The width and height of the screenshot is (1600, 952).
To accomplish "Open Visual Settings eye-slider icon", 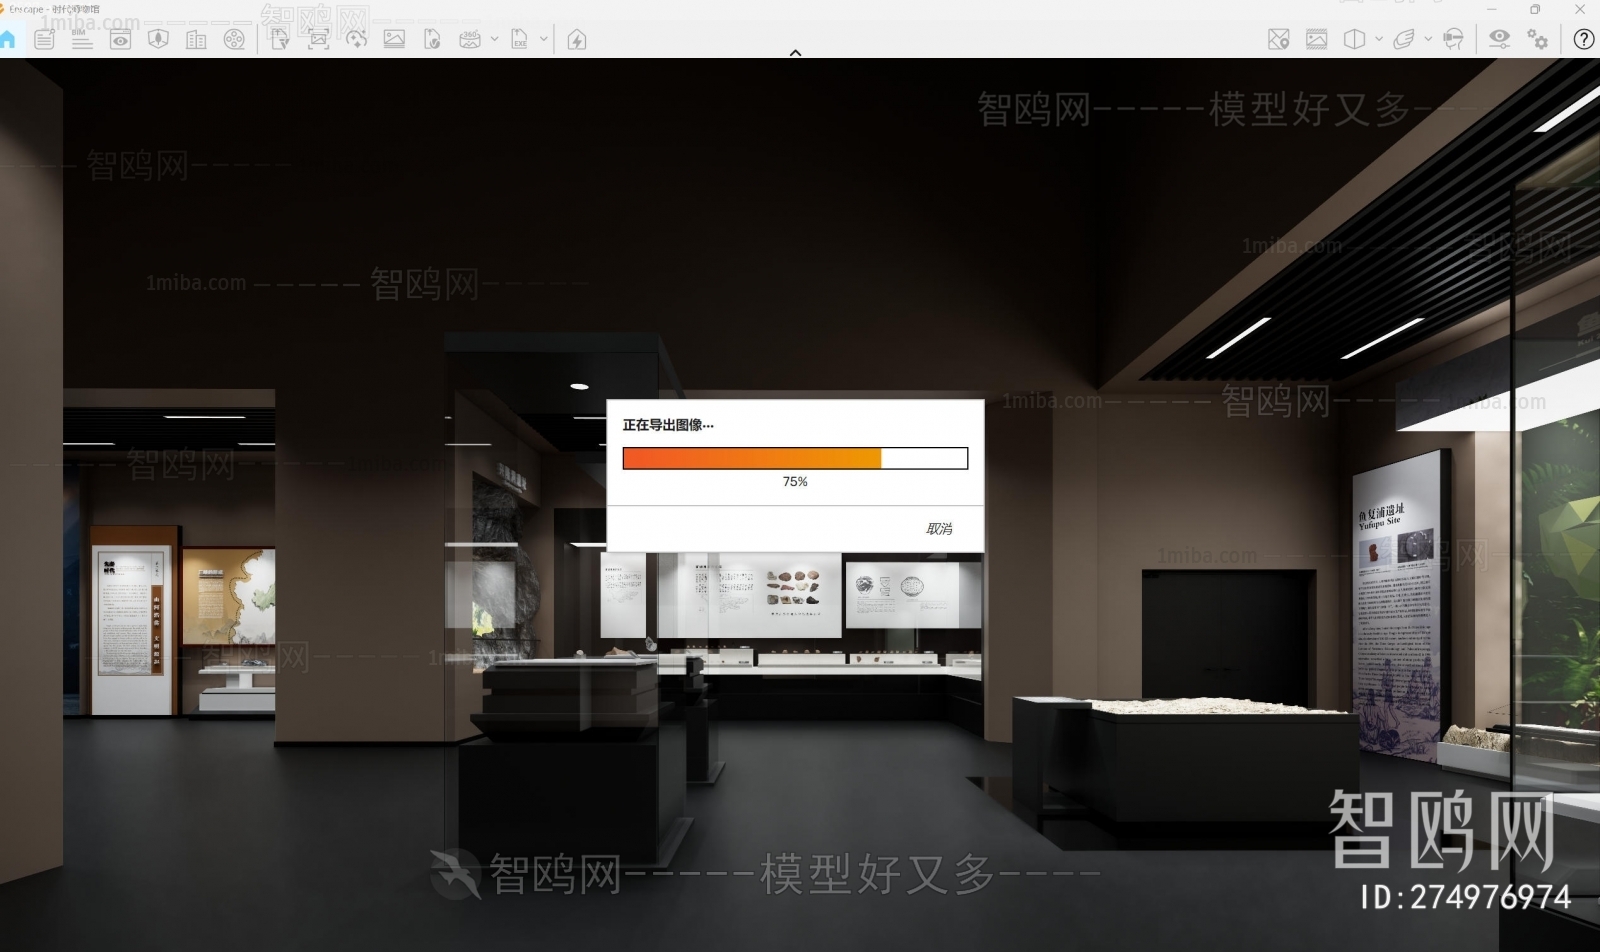I will click(x=1499, y=39).
